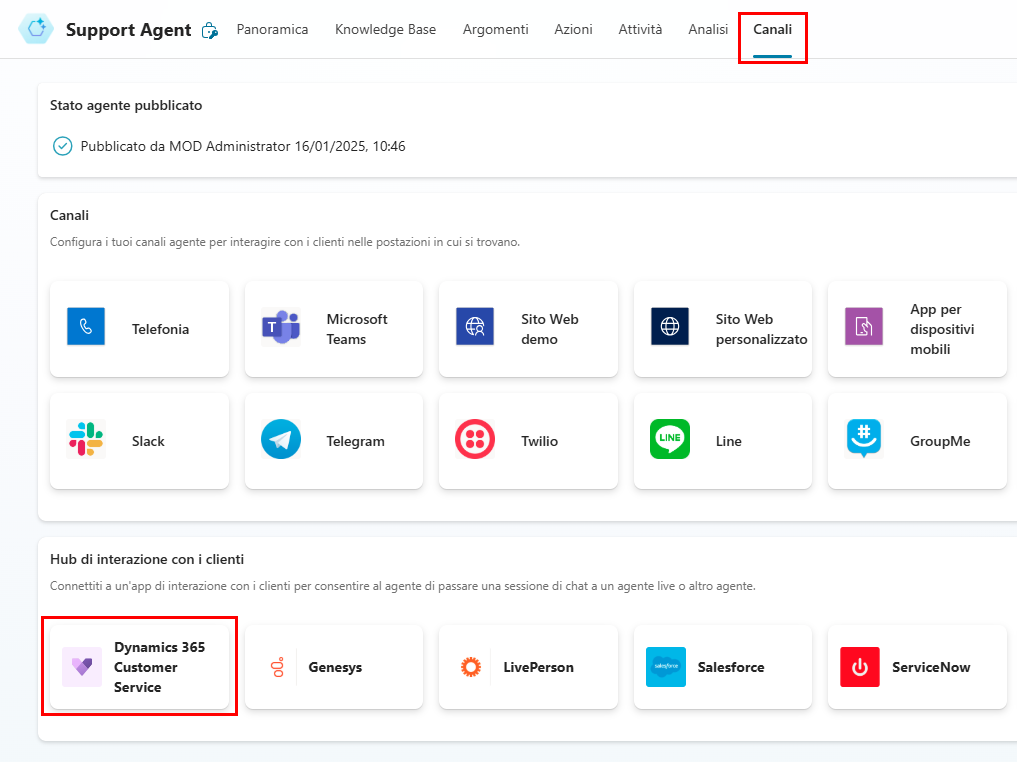Open the Line channel label
1017x762 pixels.
tap(728, 441)
